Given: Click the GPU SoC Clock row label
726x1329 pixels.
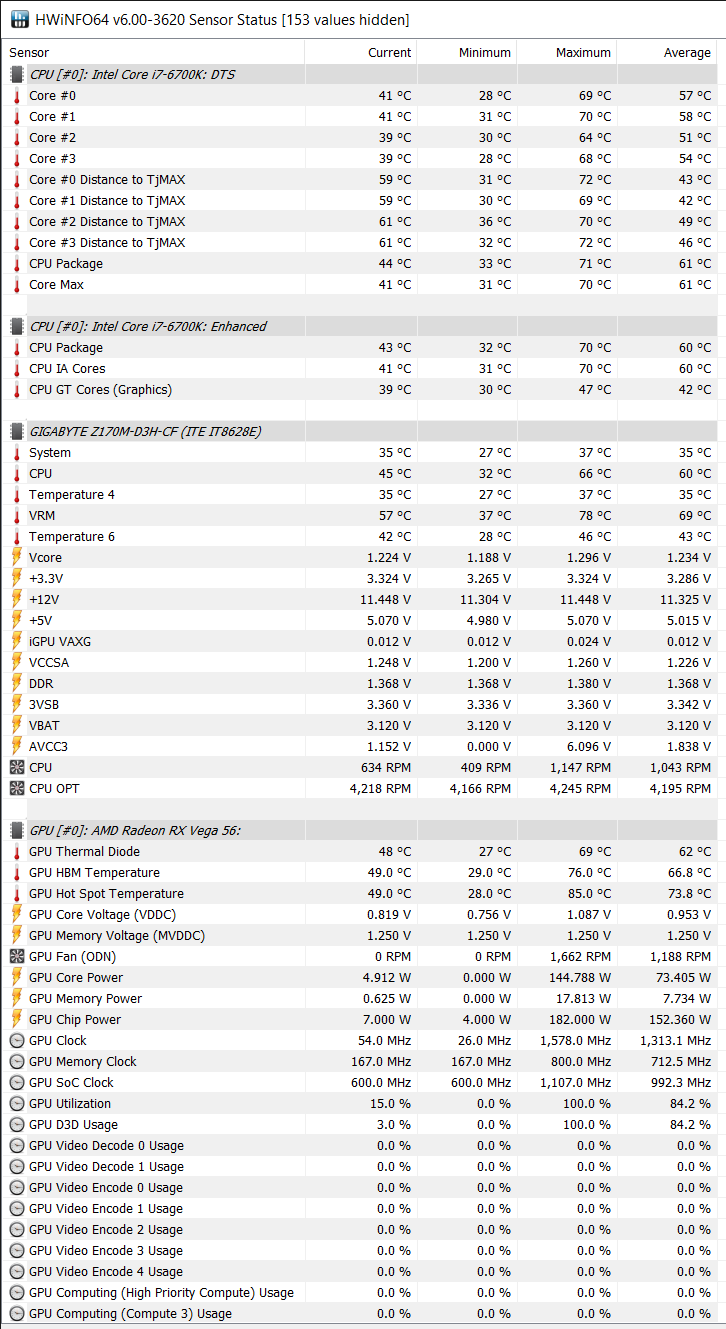Looking at the screenshot, I should (x=71, y=1082).
